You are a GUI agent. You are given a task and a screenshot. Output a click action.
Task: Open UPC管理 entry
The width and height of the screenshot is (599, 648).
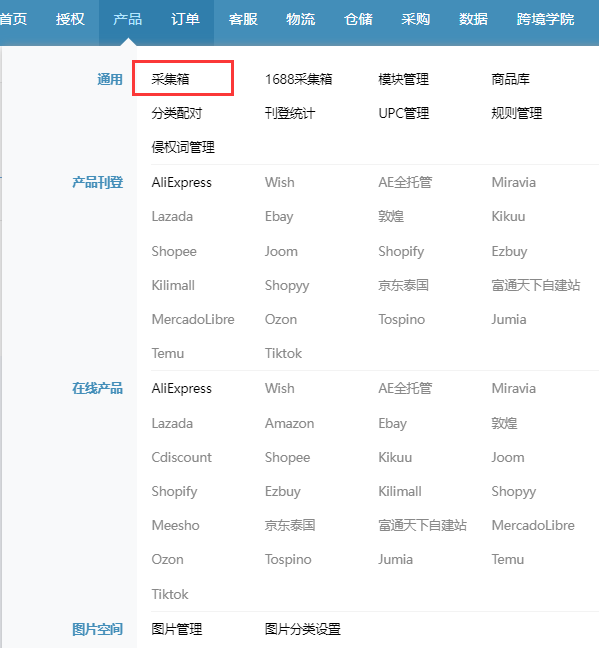click(403, 113)
